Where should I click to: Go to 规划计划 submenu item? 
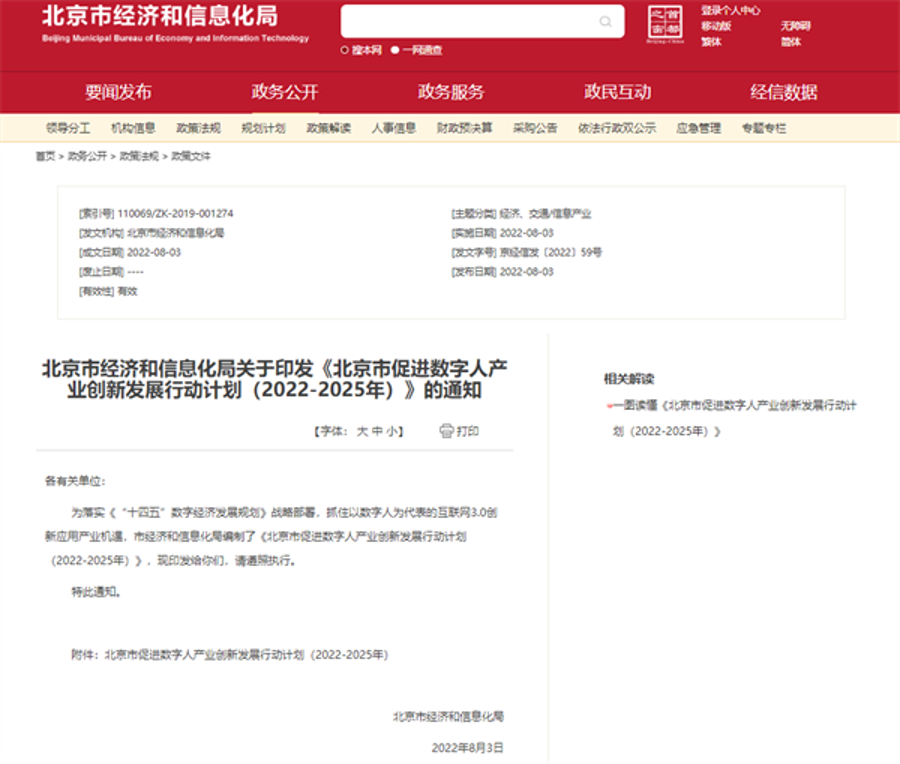tap(263, 128)
